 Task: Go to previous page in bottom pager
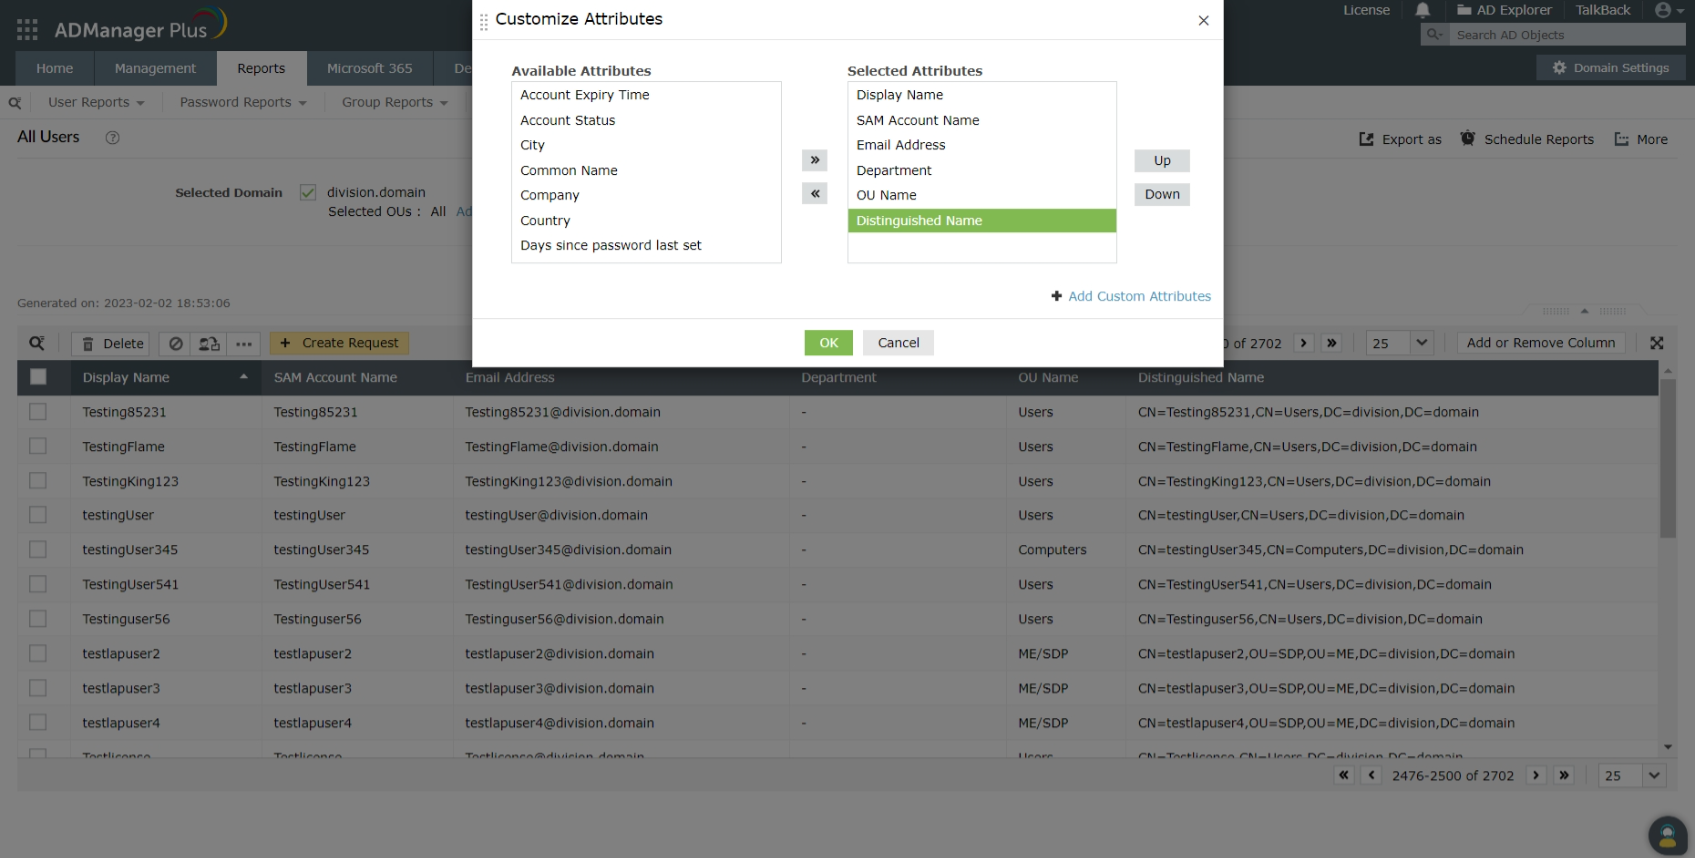[x=1372, y=775]
